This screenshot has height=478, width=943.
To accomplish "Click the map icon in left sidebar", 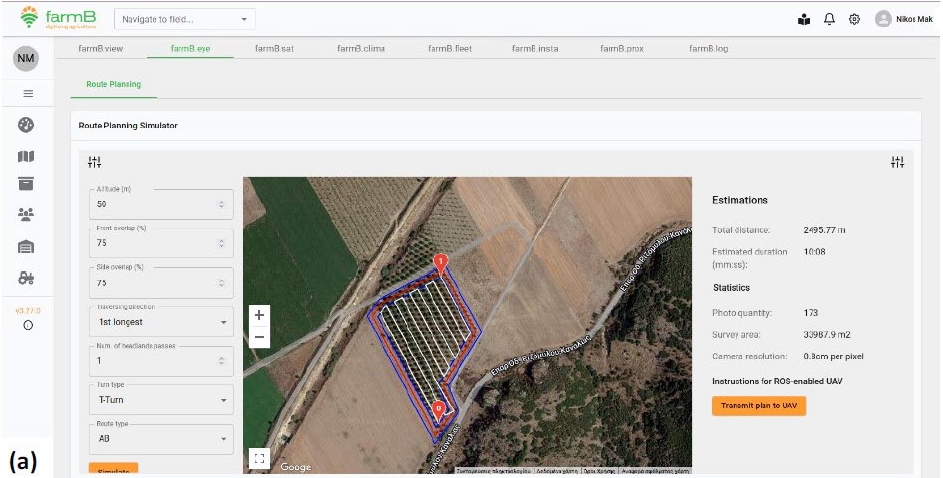I will (27, 156).
